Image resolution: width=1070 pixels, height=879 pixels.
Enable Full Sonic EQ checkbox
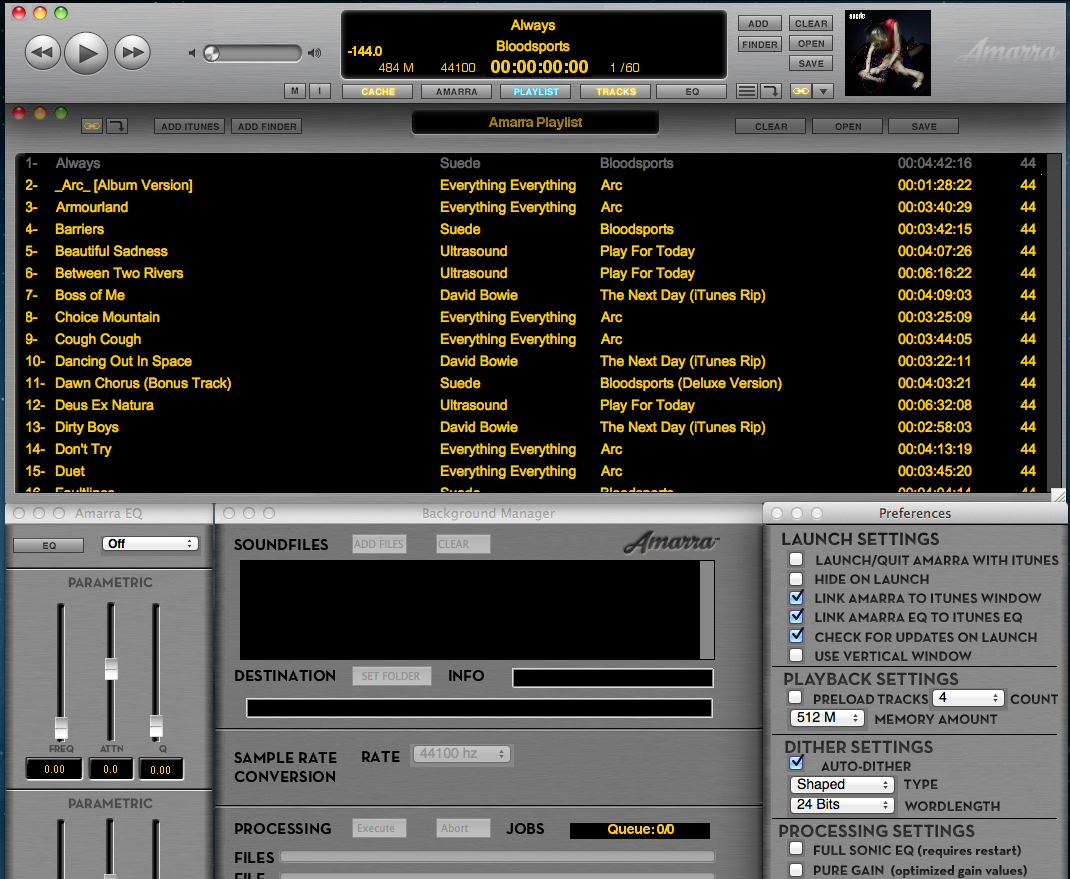(796, 849)
